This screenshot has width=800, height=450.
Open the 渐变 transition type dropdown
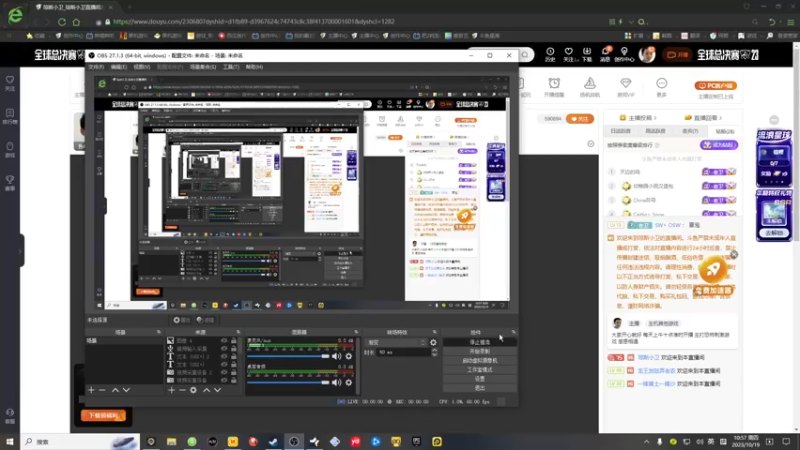pyautogui.click(x=396, y=342)
